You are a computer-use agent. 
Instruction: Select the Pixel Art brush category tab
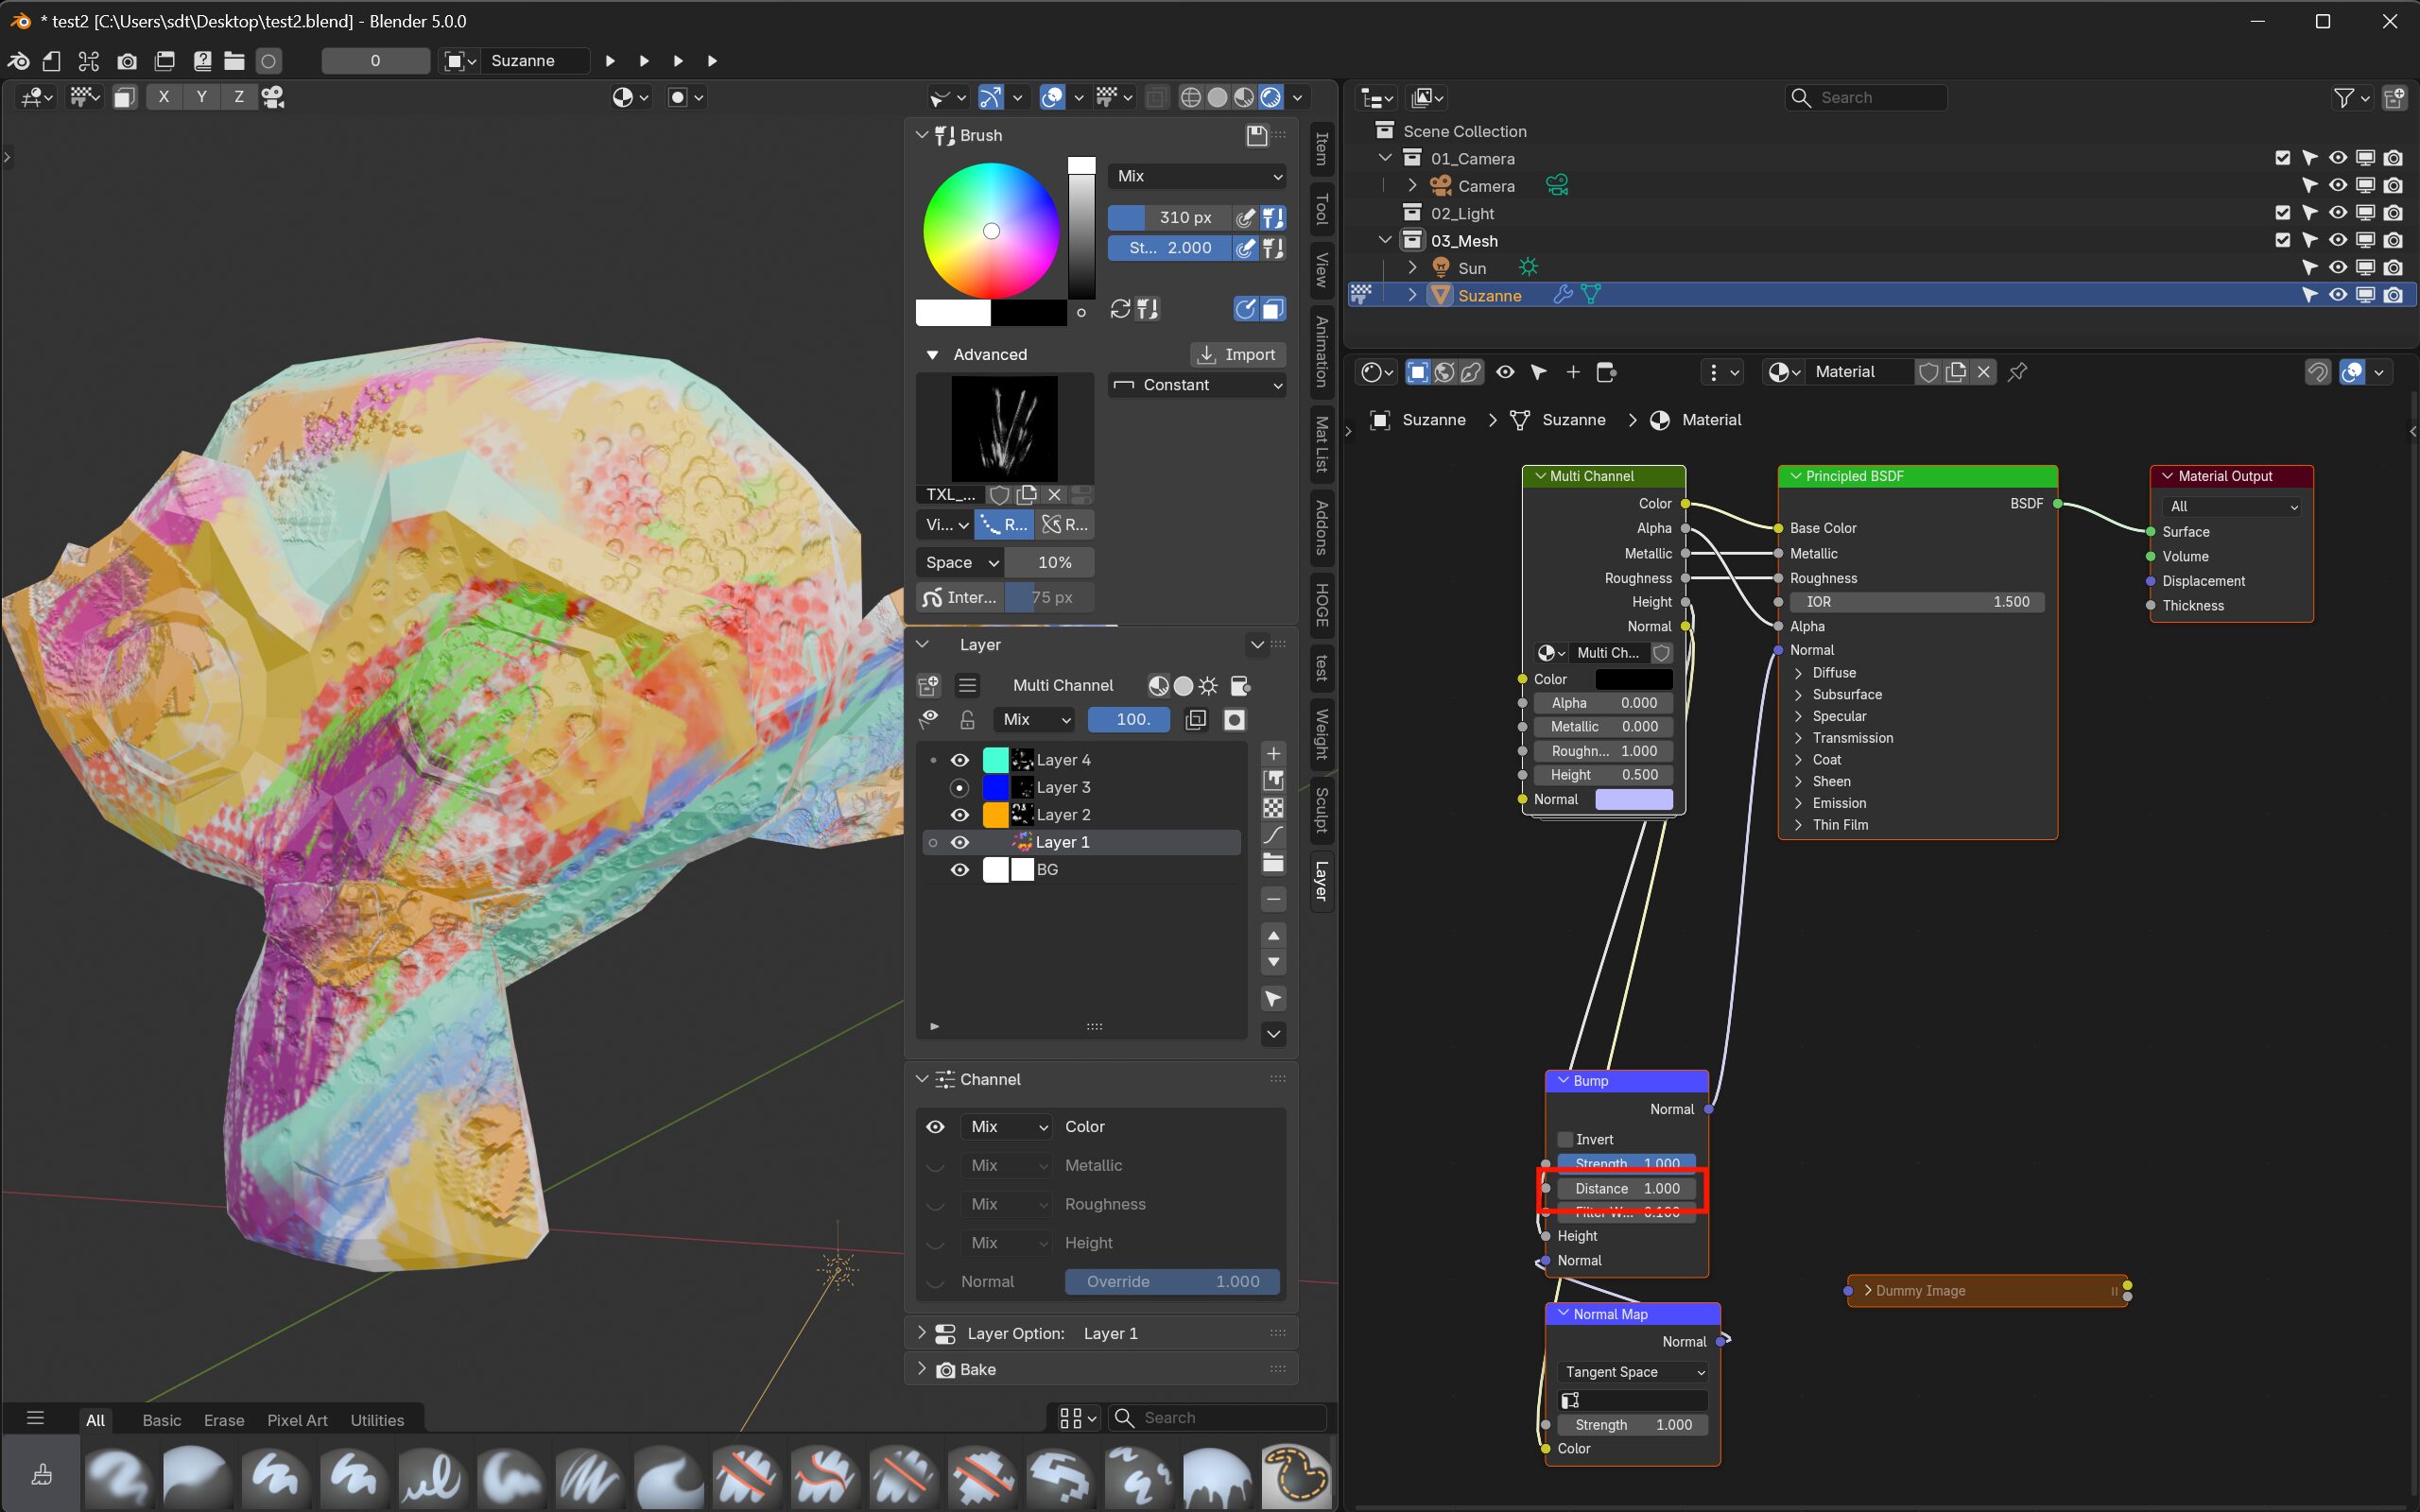pyautogui.click(x=297, y=1420)
